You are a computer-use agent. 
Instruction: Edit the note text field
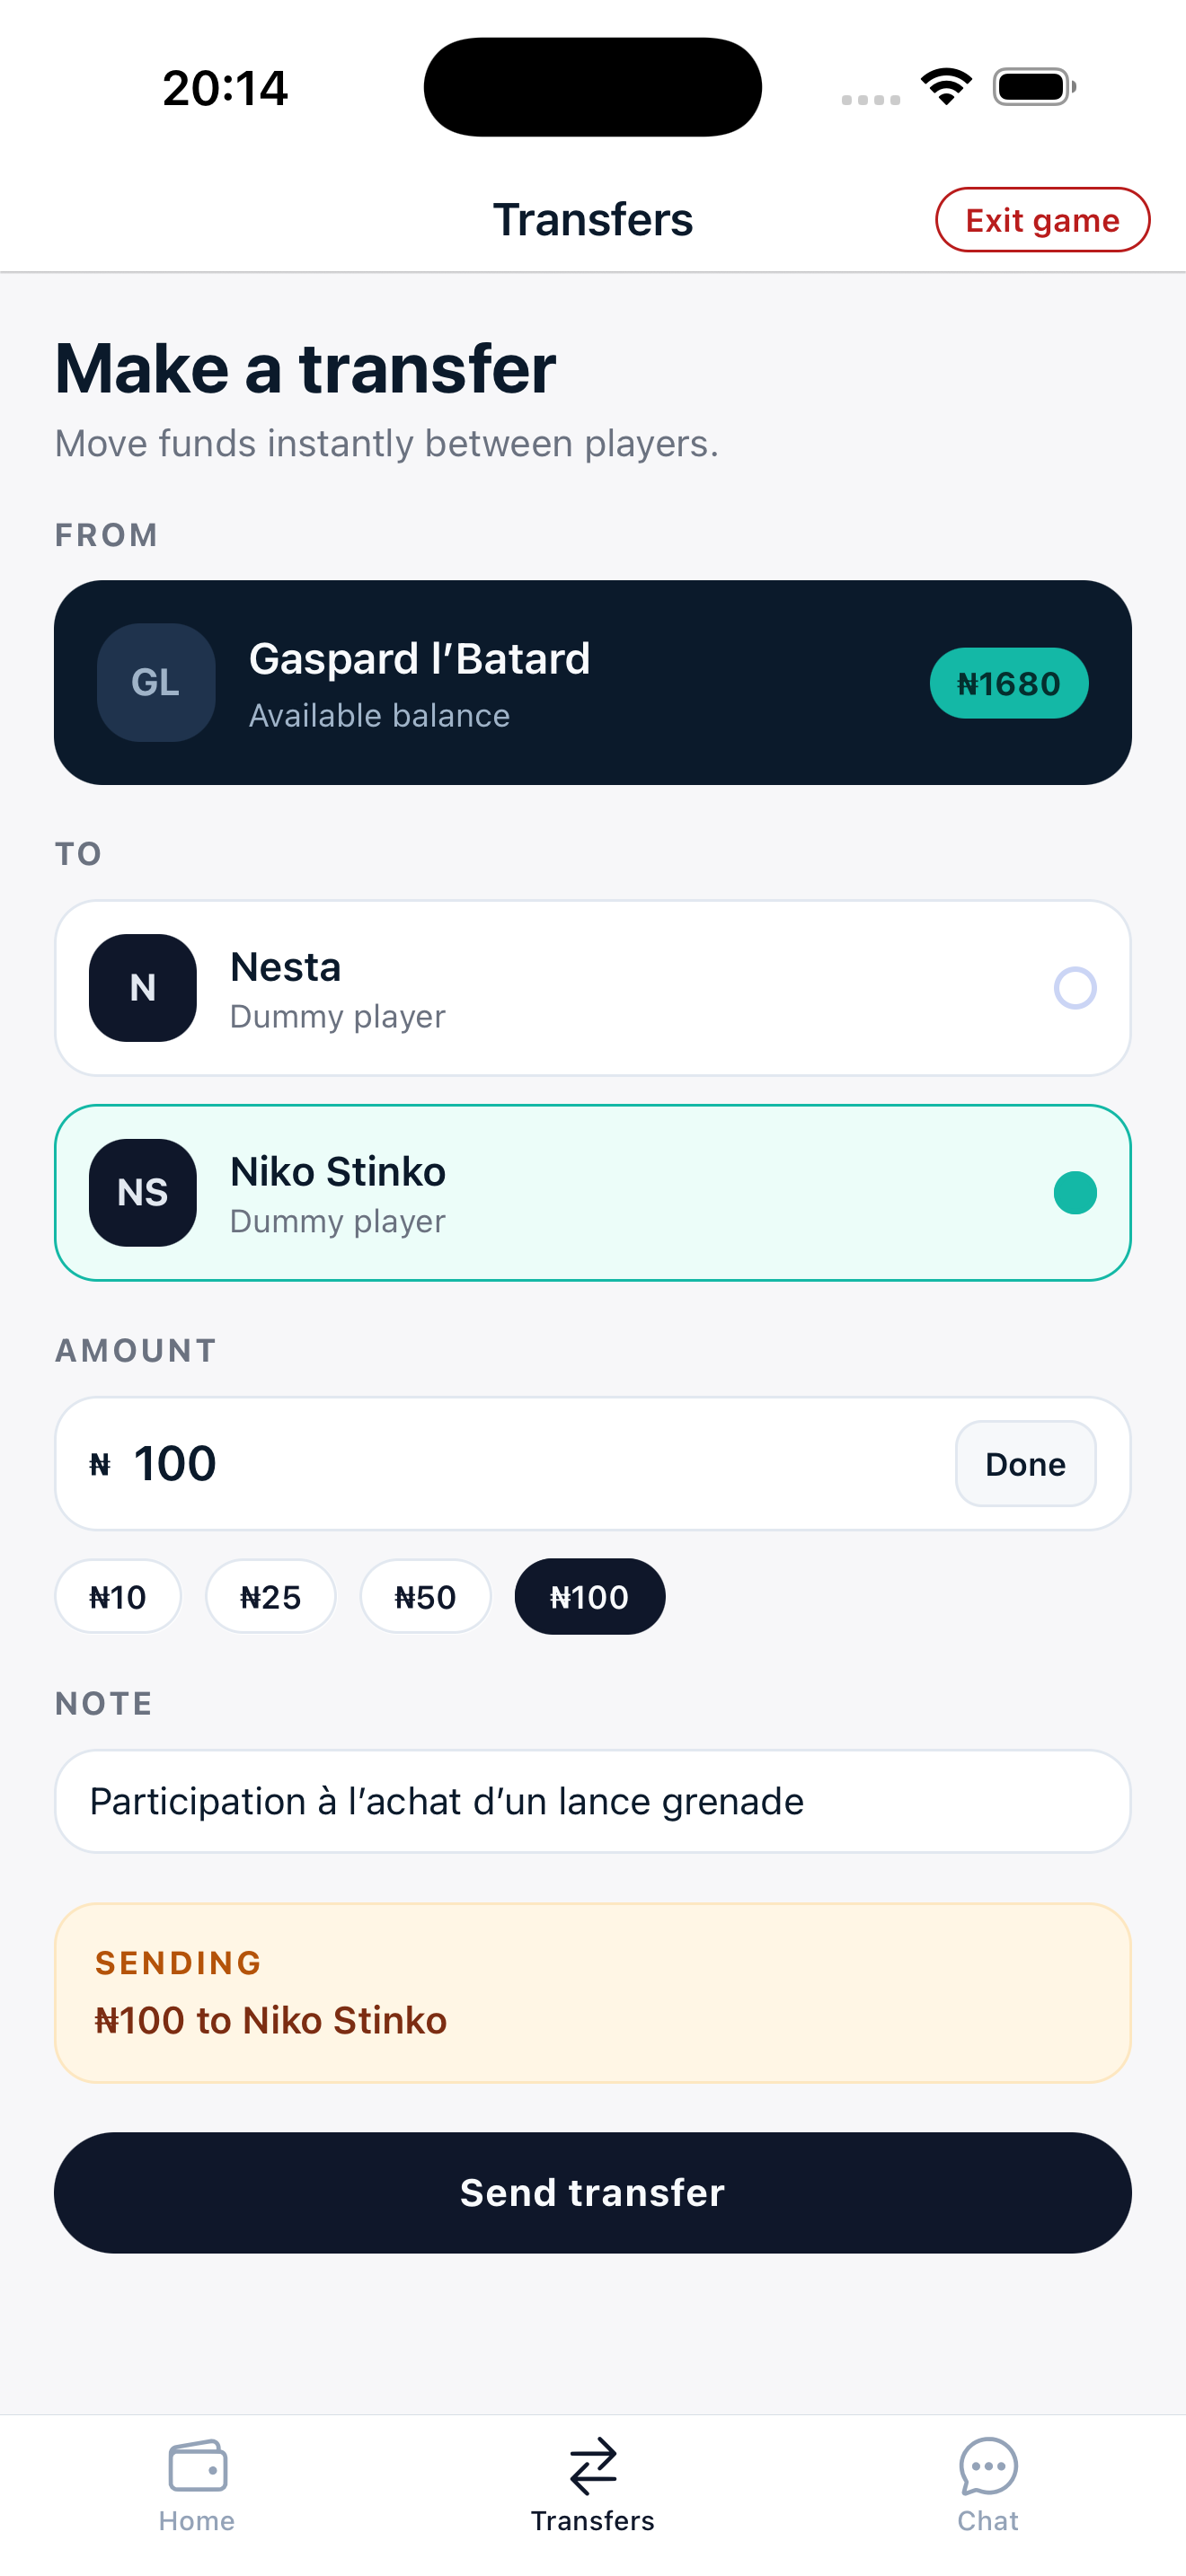tap(592, 1801)
